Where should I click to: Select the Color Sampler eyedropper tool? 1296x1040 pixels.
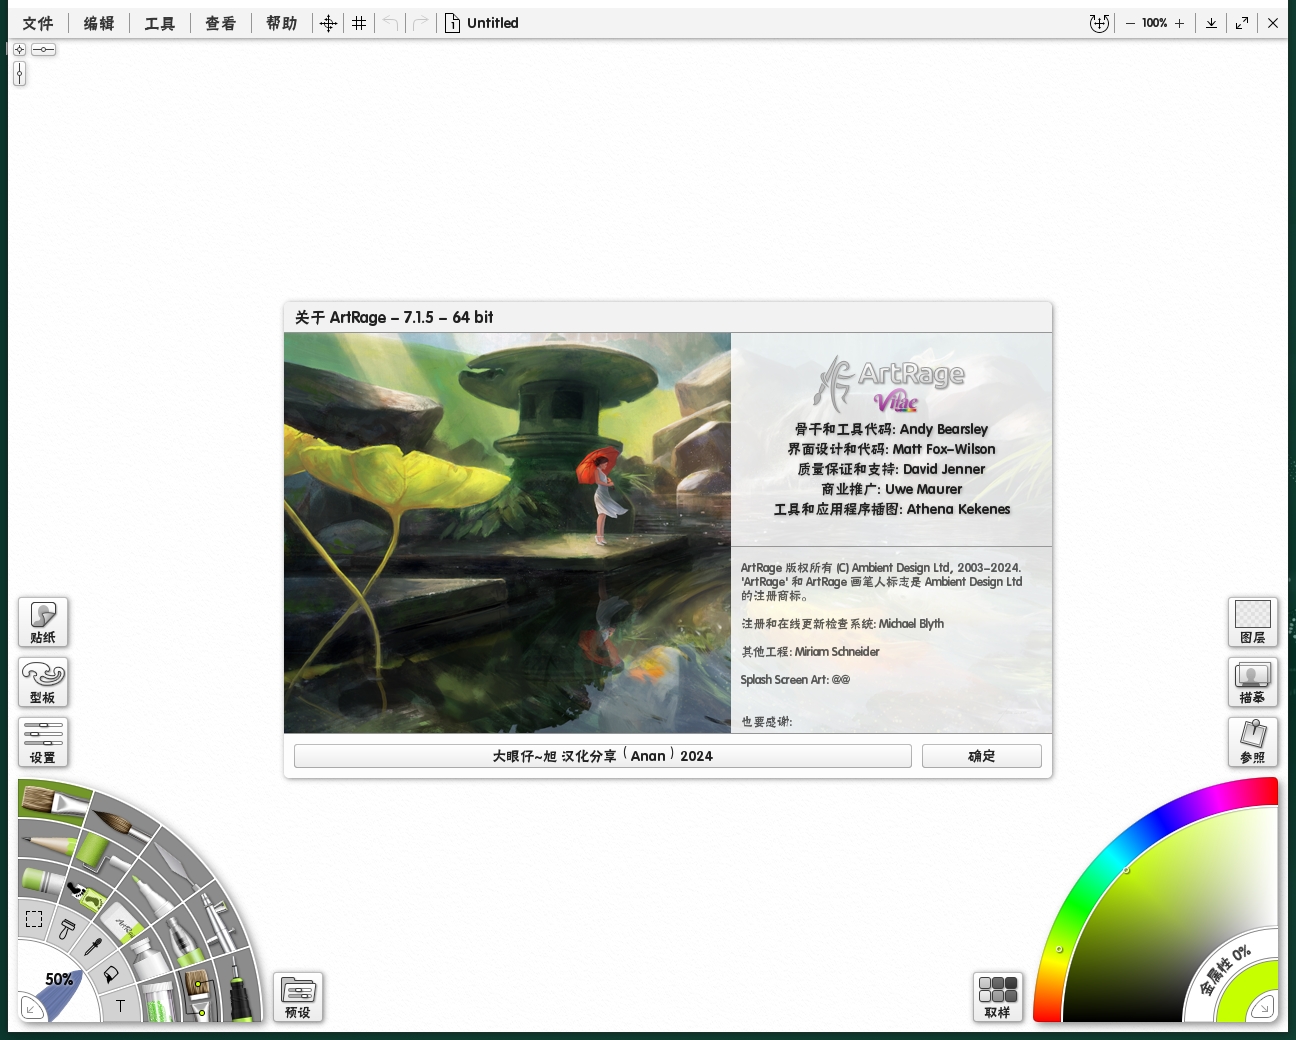coord(93,947)
